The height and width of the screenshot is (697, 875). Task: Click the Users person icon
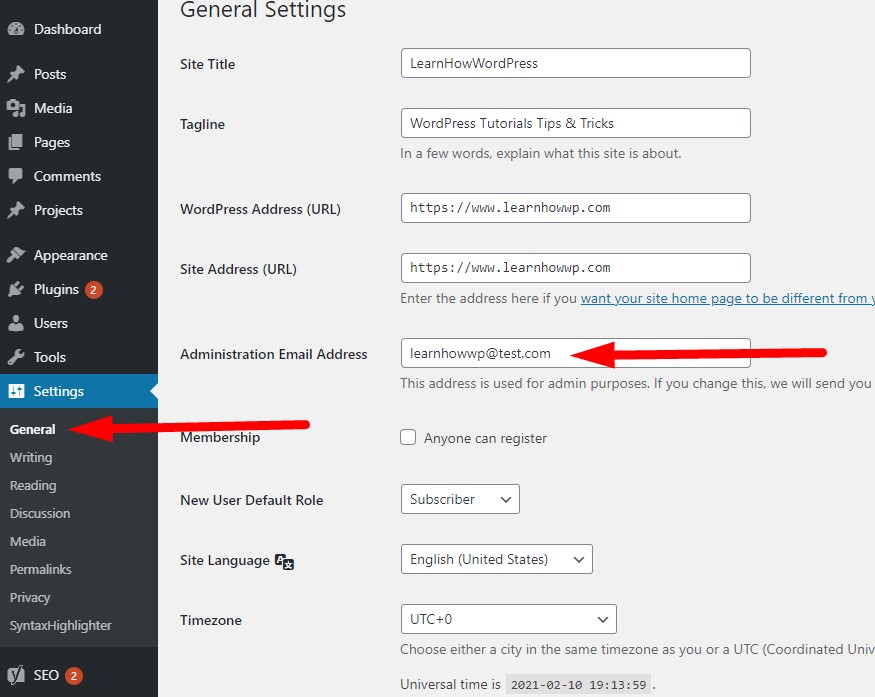pyautogui.click(x=16, y=323)
